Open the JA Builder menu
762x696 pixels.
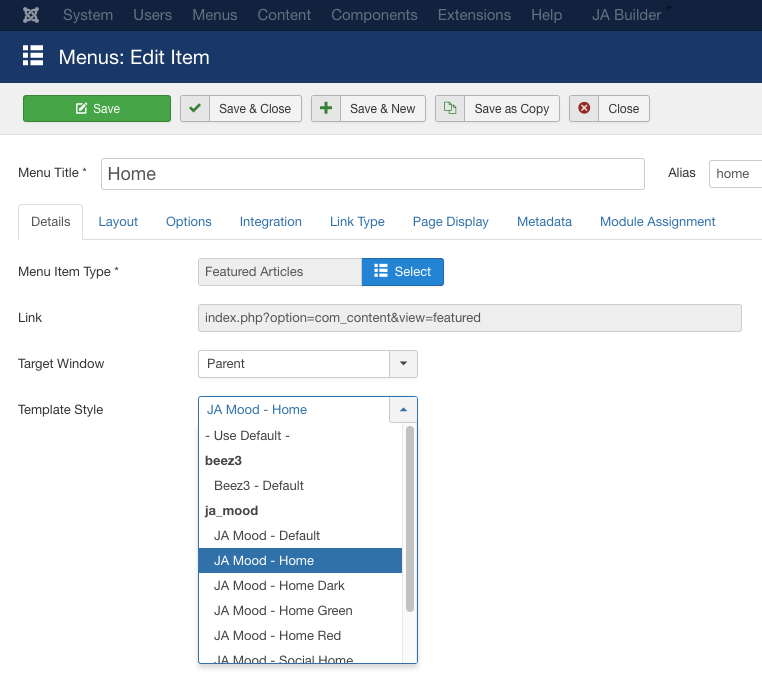point(626,15)
